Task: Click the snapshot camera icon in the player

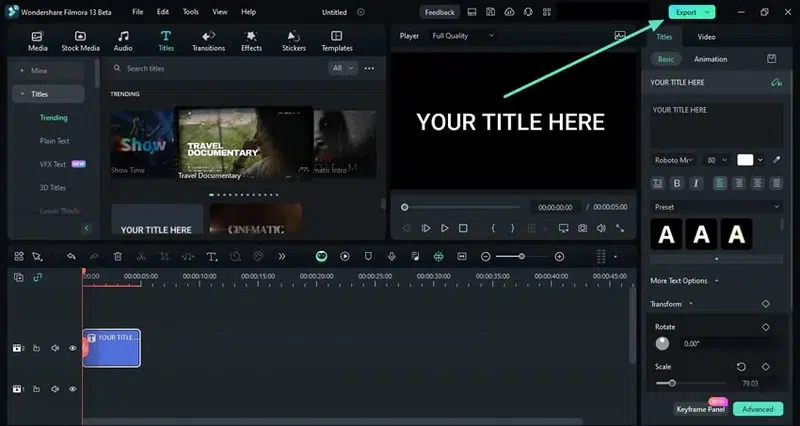Action: 582,228
